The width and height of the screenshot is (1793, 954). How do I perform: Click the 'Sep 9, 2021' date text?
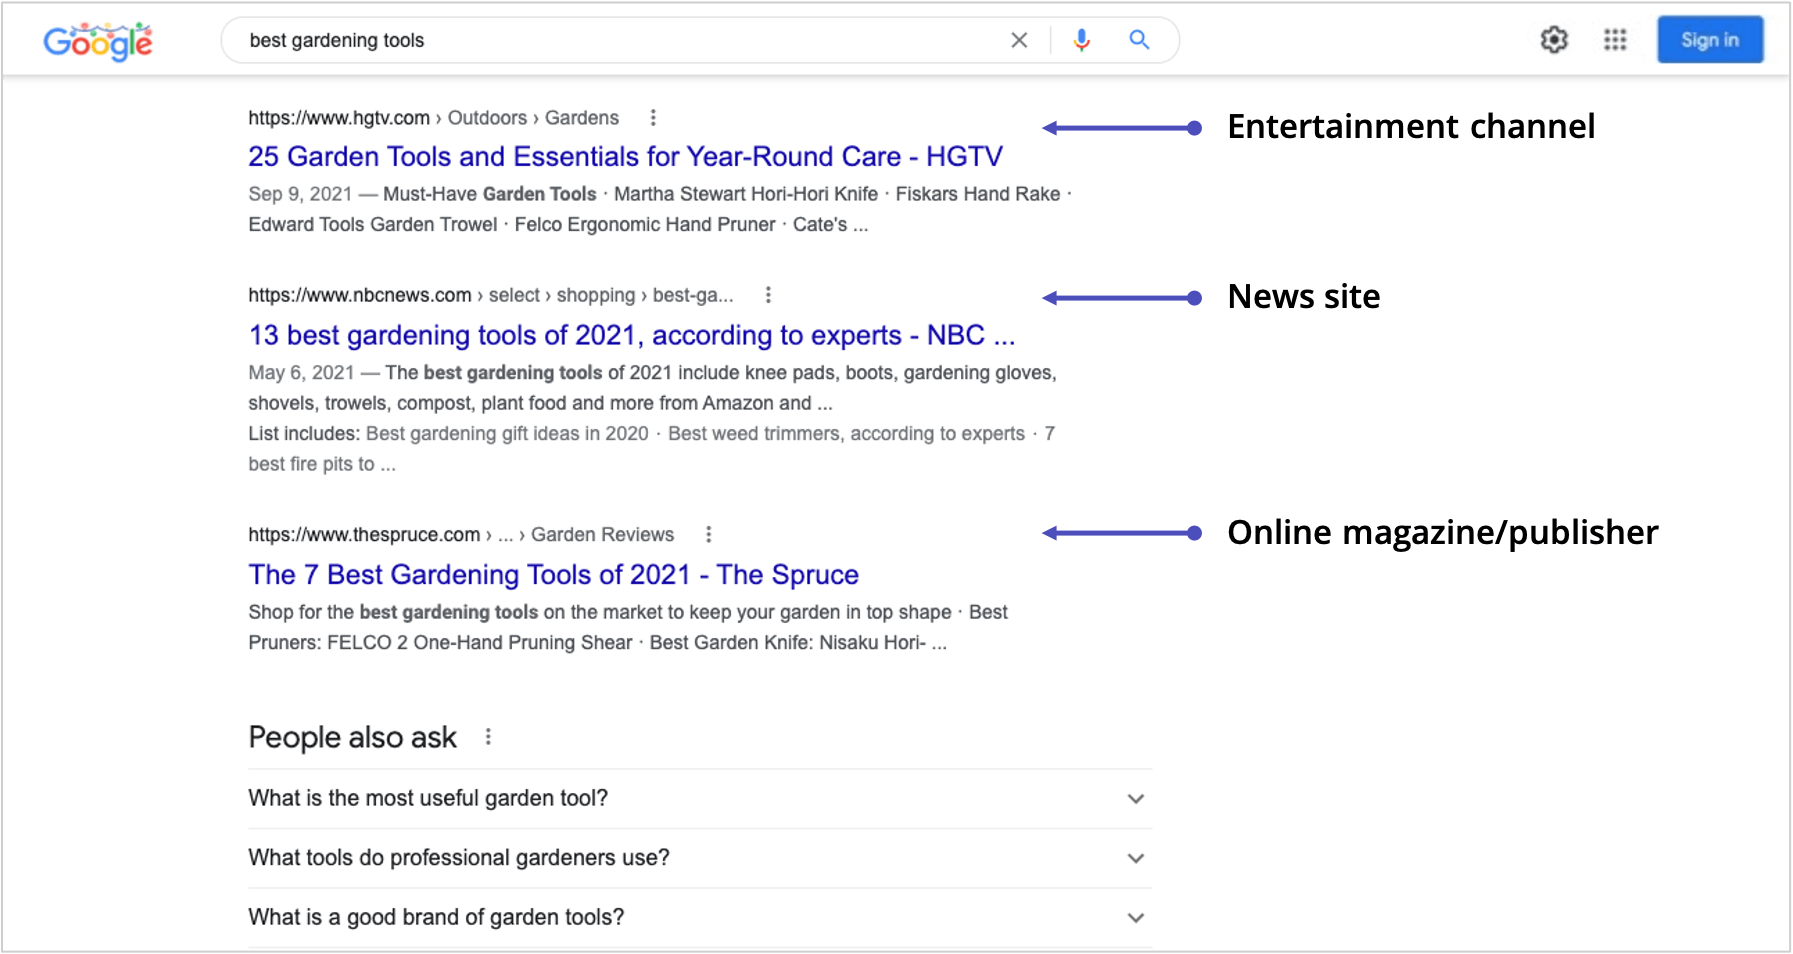coord(300,194)
